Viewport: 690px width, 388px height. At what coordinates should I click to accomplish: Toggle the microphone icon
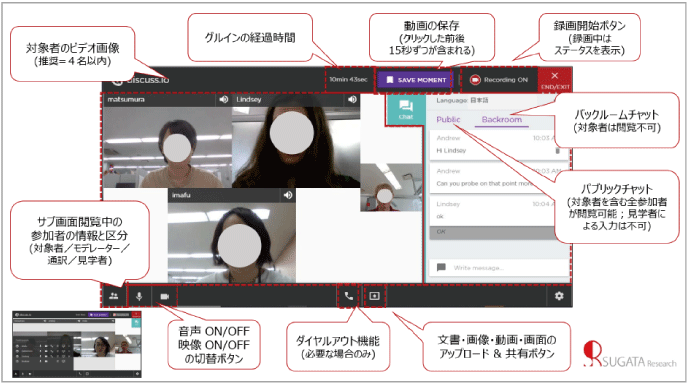tap(140, 296)
